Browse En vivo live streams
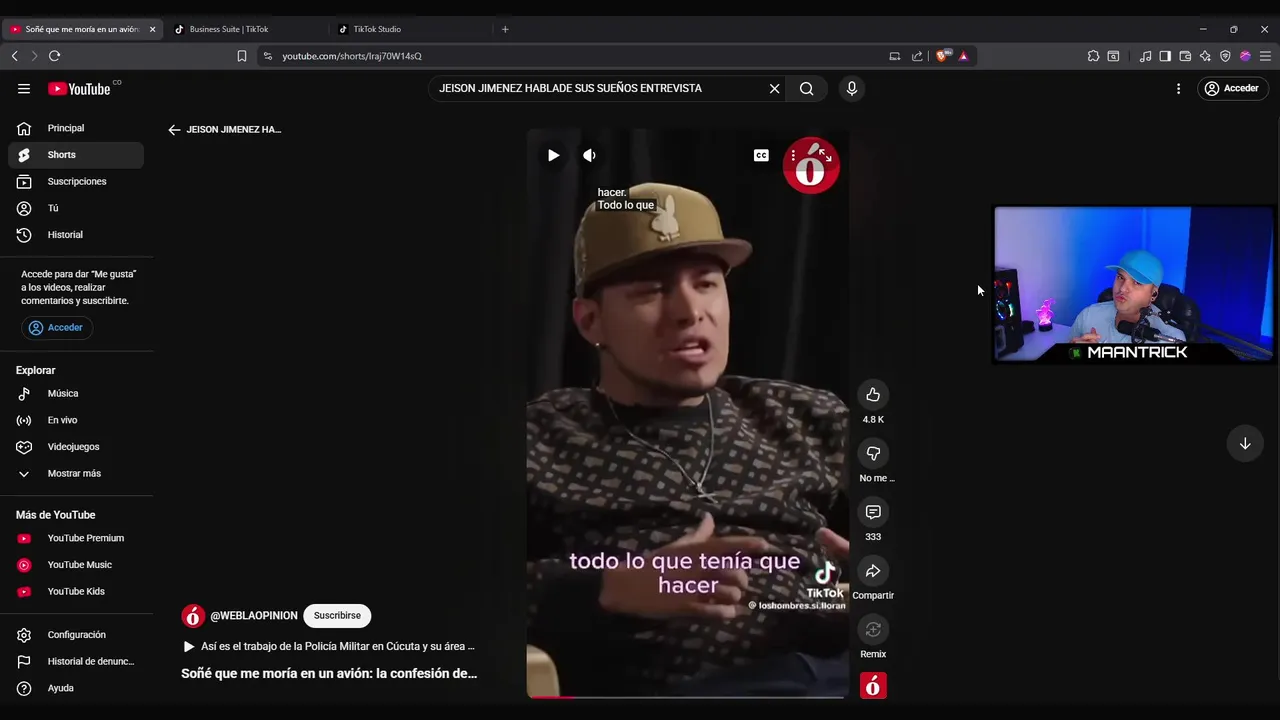 click(x=76, y=420)
